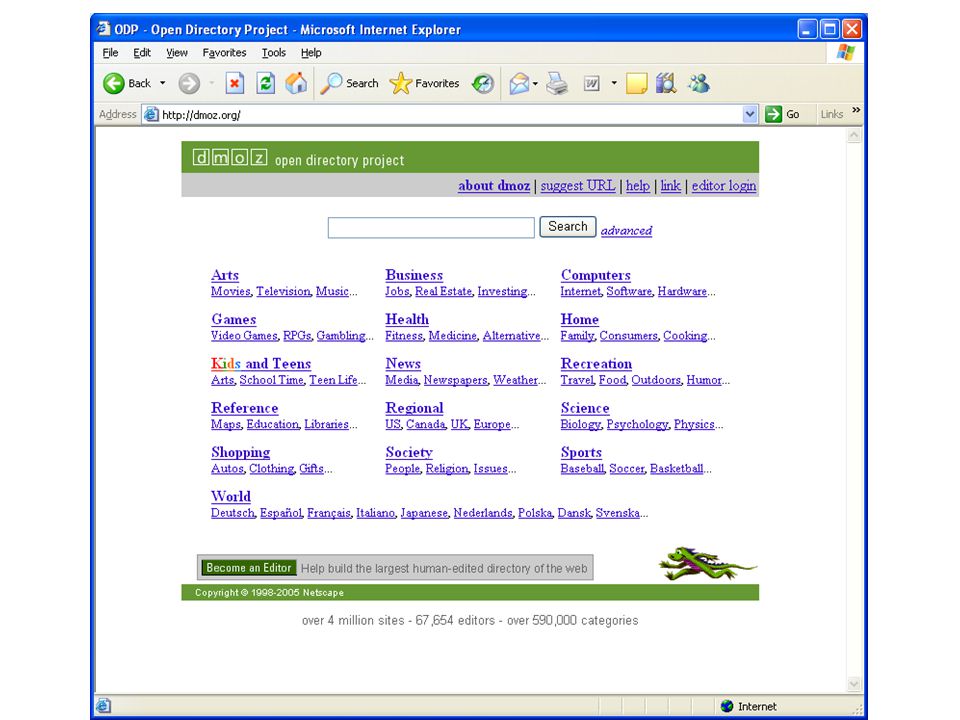Click the vertical scrollbar up arrow
The height and width of the screenshot is (720, 960).
(854, 135)
